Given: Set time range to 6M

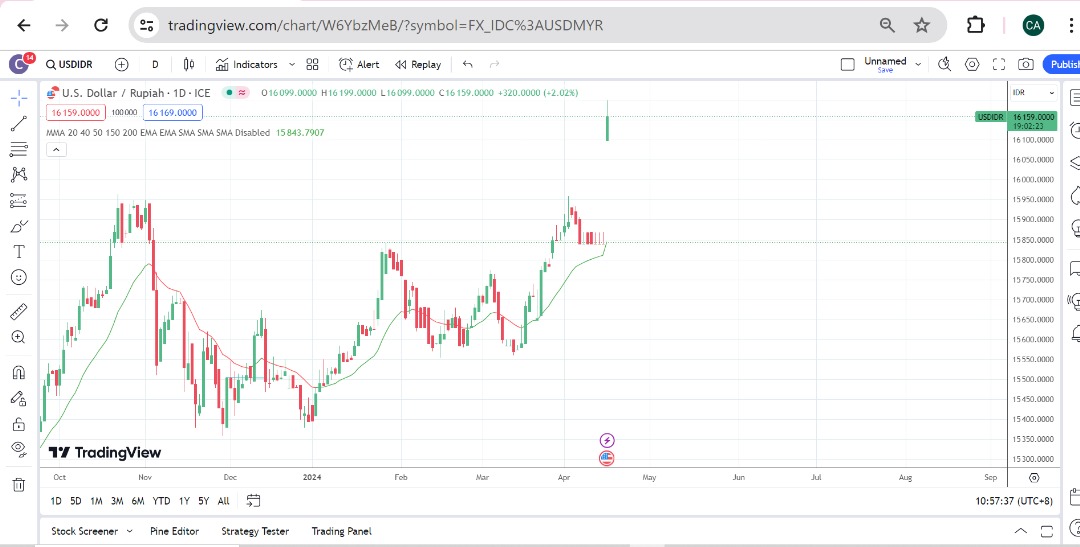Looking at the screenshot, I should coord(138,501).
